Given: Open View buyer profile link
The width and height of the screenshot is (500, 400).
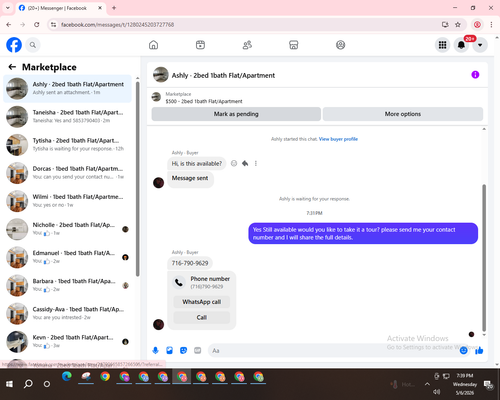Looking at the screenshot, I should pos(338,139).
